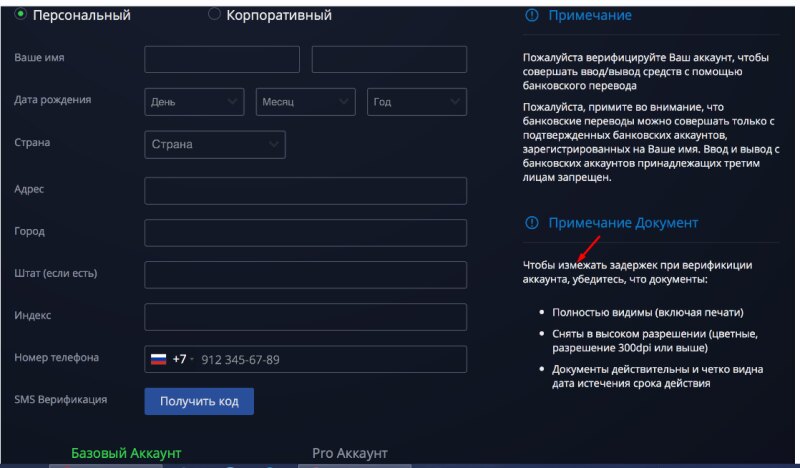Select the Персональный account type
This screenshot has height=468, width=800.
[x=21, y=15]
